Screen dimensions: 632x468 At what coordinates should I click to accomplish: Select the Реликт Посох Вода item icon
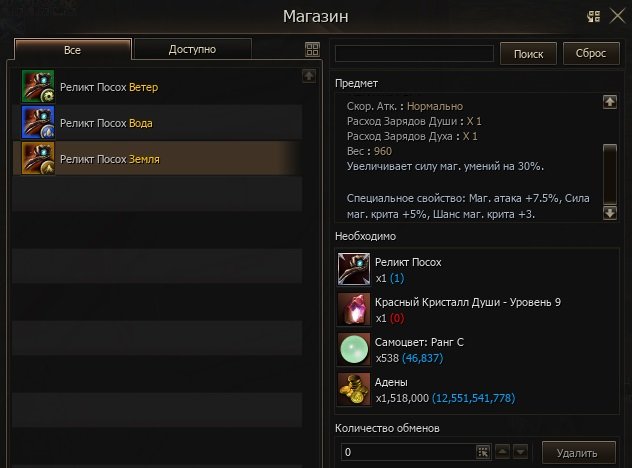(38, 123)
